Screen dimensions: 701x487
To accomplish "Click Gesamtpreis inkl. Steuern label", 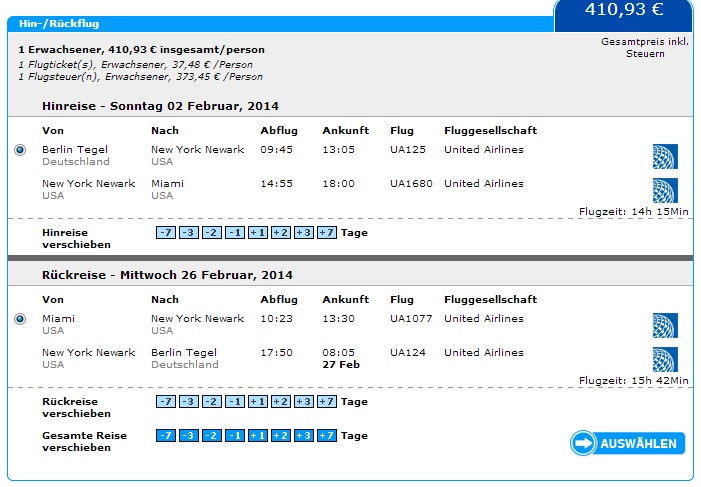I will [645, 47].
